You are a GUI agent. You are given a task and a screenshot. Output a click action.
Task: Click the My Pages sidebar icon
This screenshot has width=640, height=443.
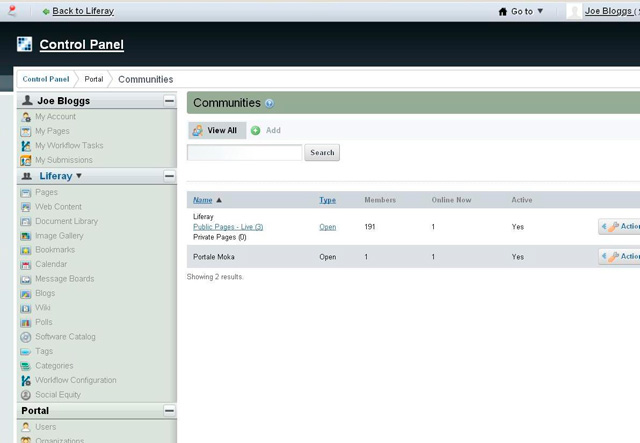click(x=26, y=131)
